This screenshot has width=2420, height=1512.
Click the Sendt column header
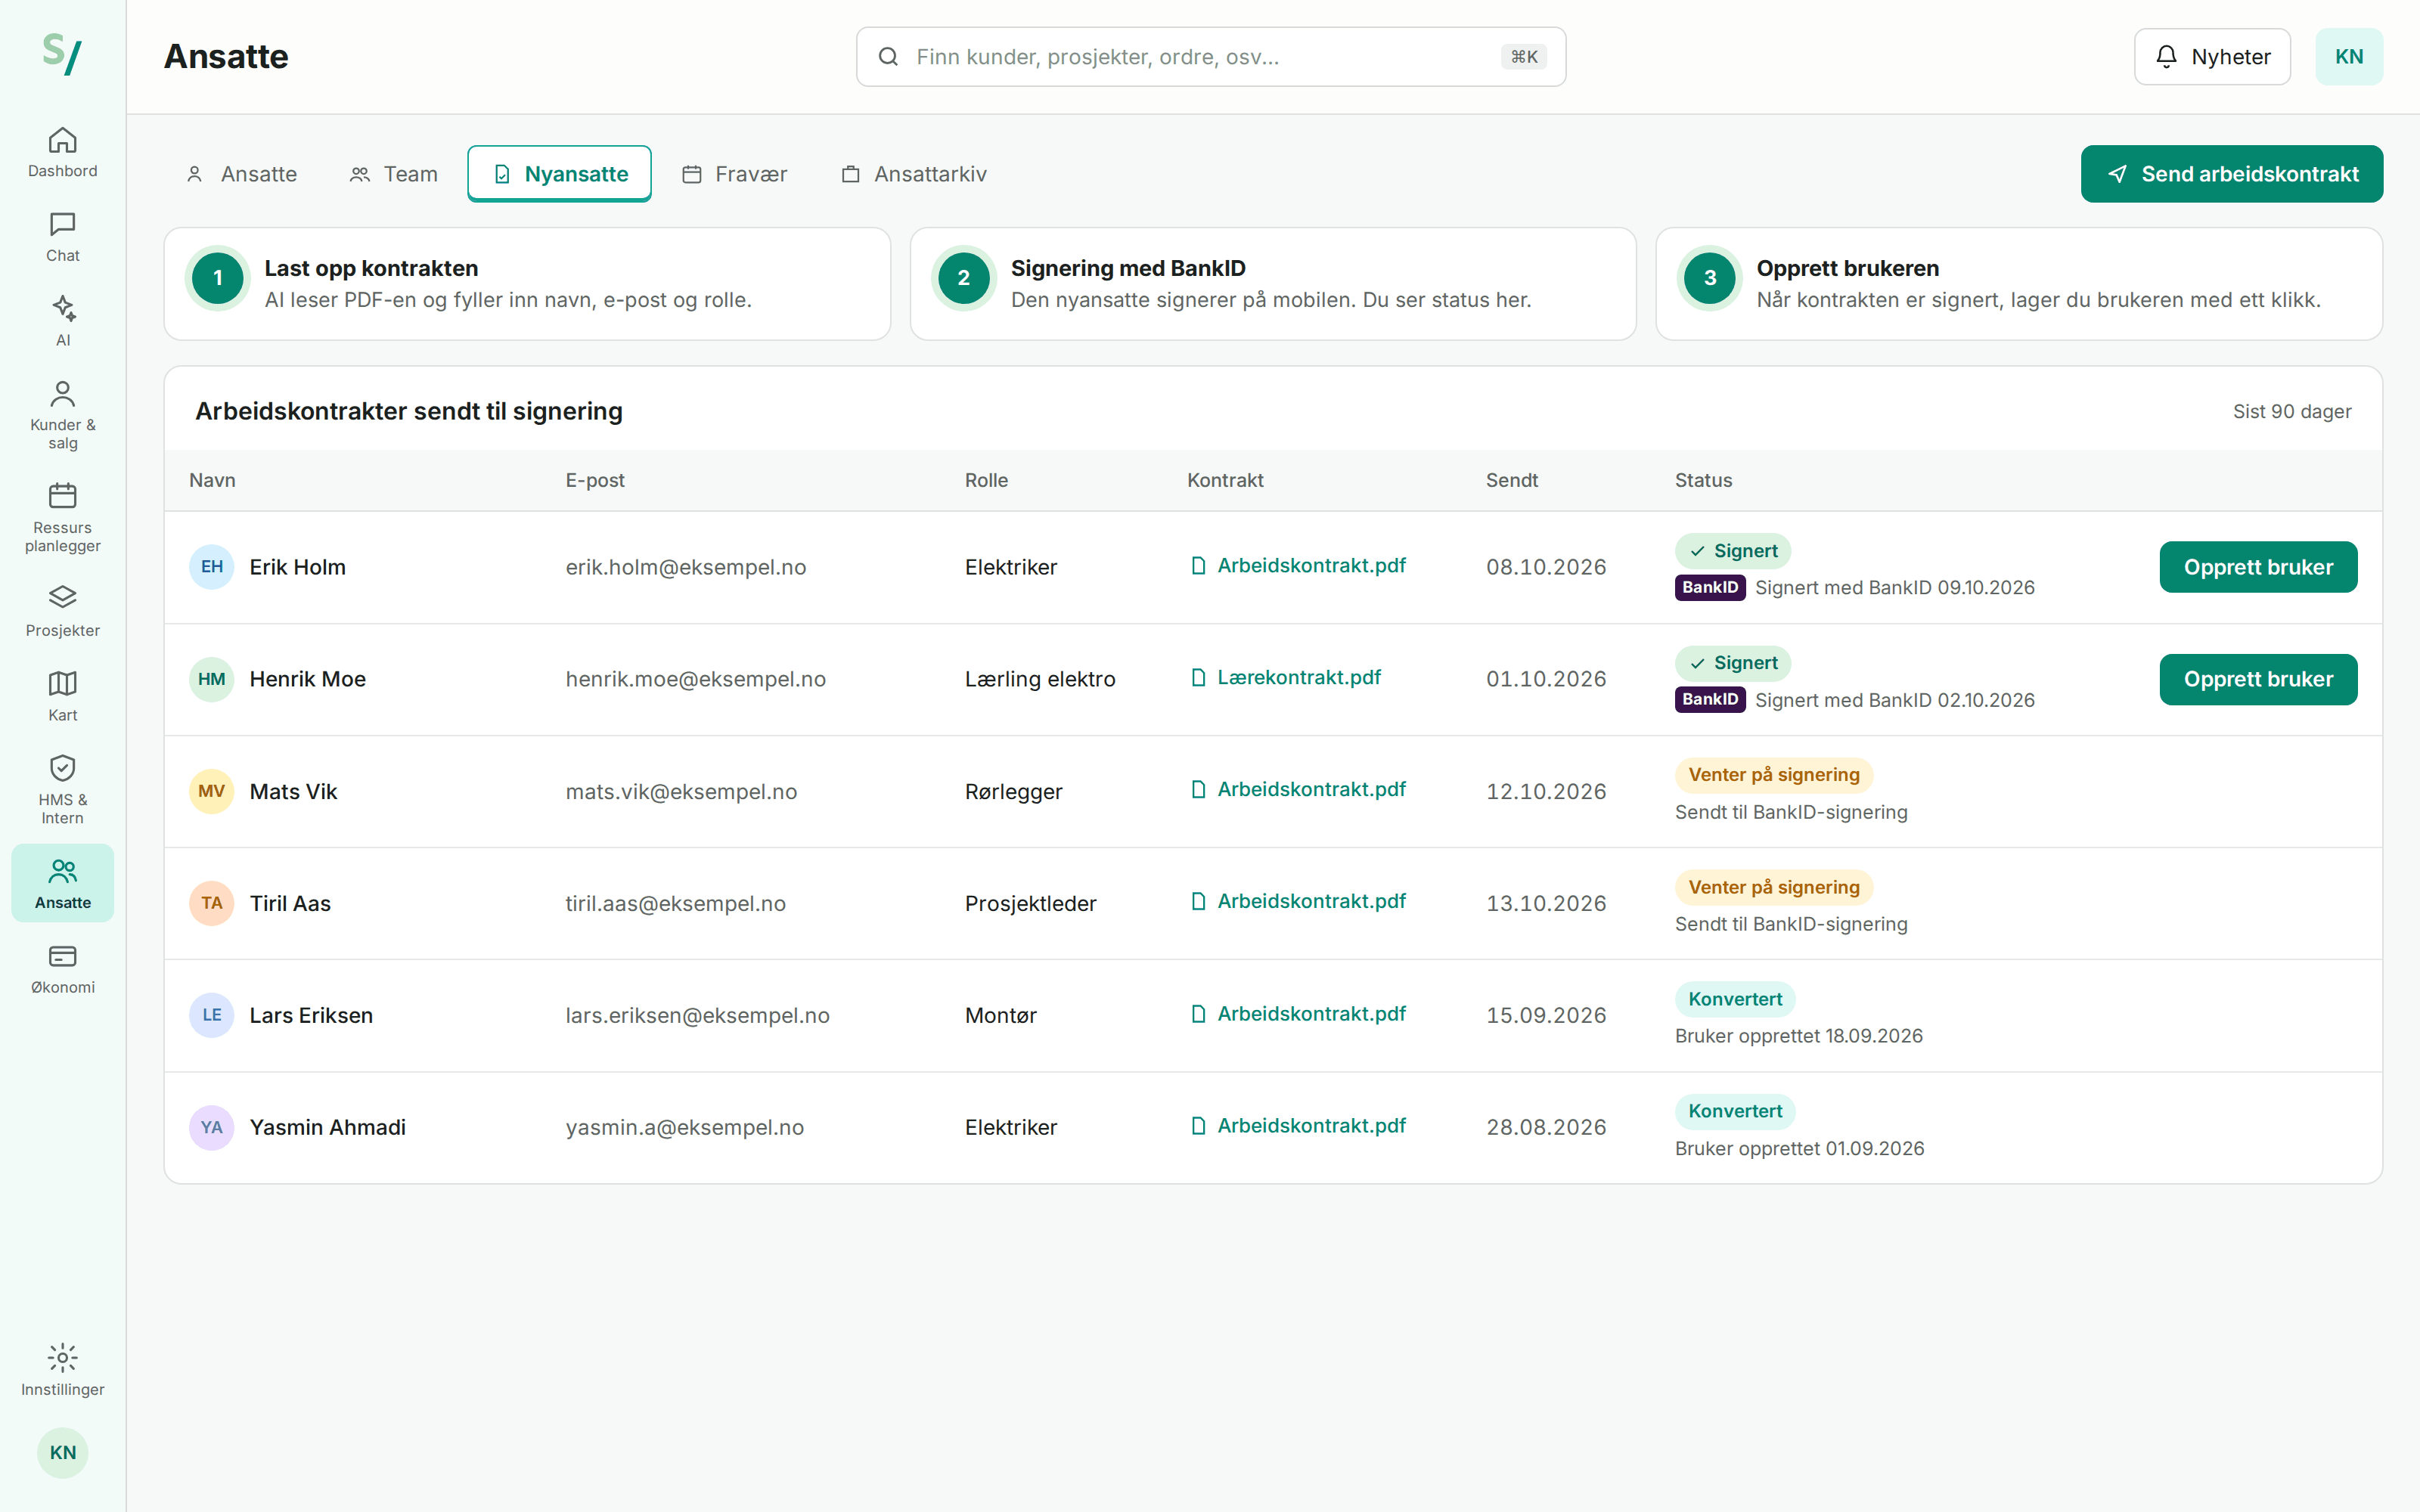[x=1511, y=480]
